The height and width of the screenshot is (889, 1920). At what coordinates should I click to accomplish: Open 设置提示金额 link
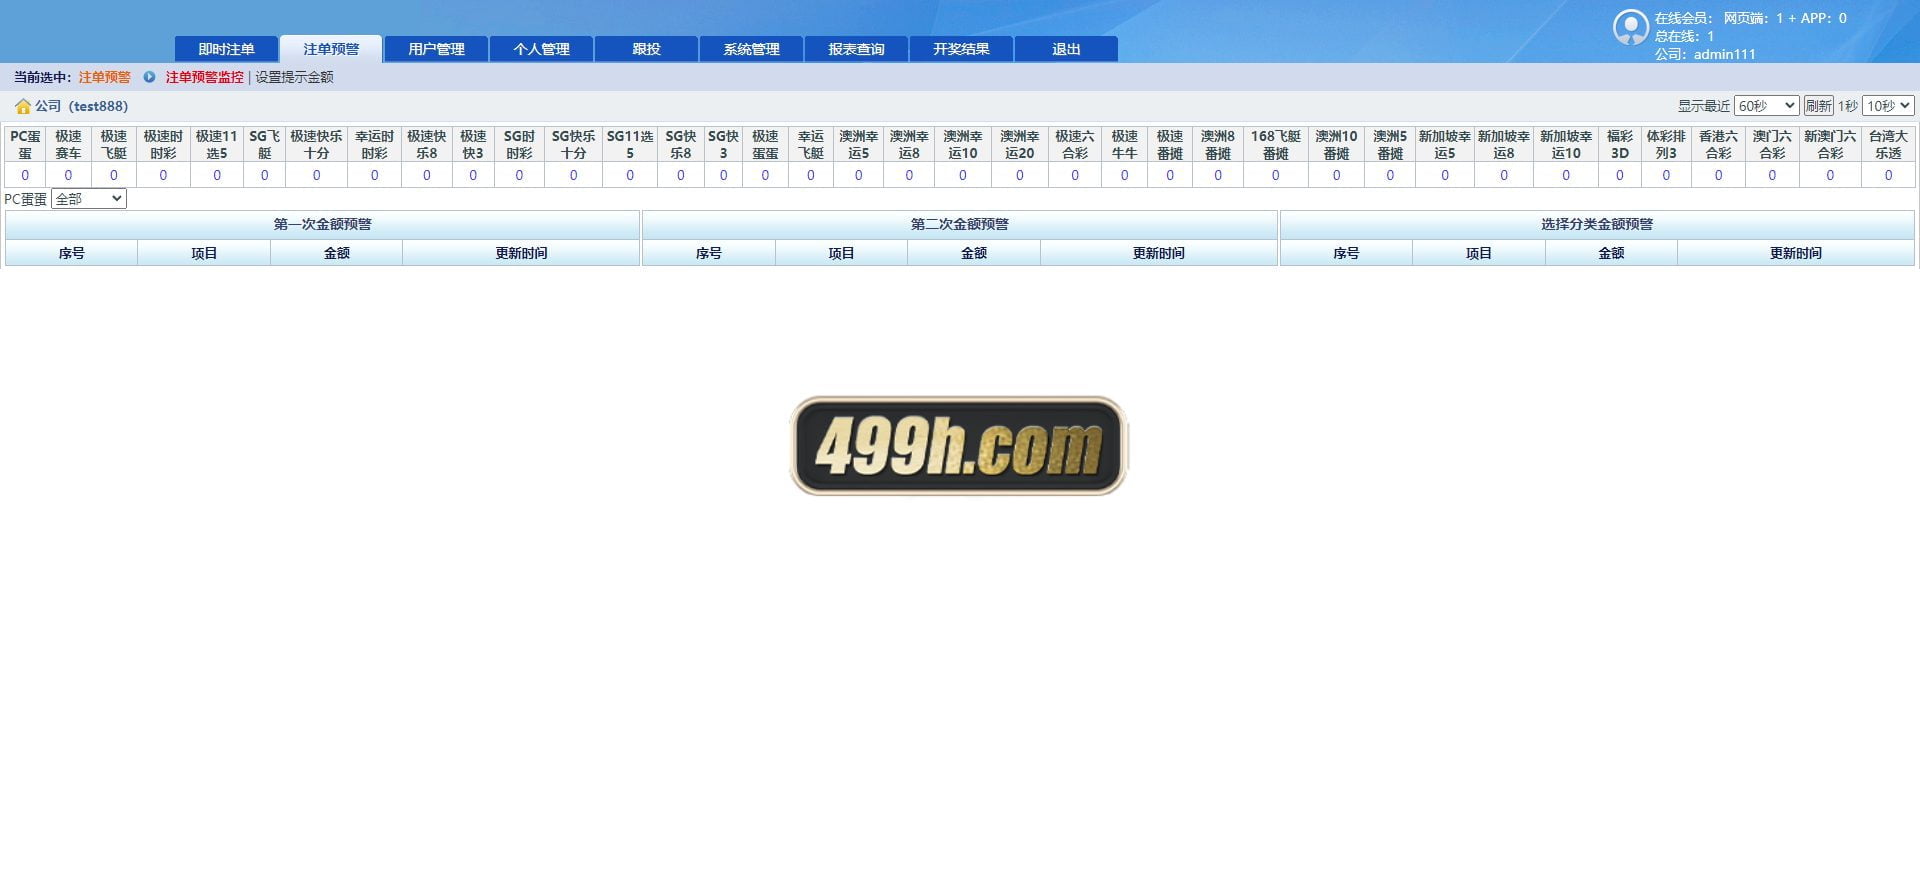[294, 77]
